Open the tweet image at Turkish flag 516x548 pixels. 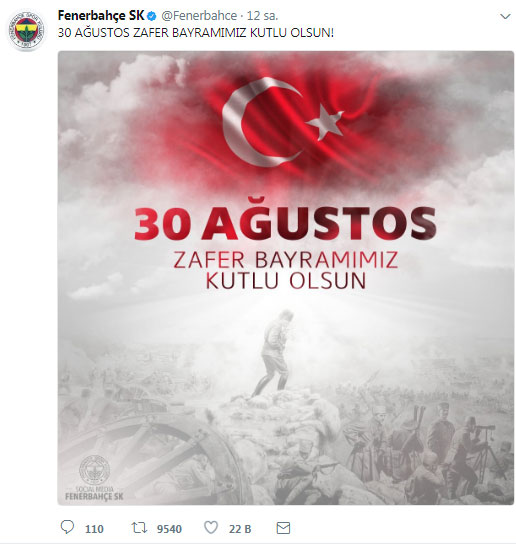283,122
